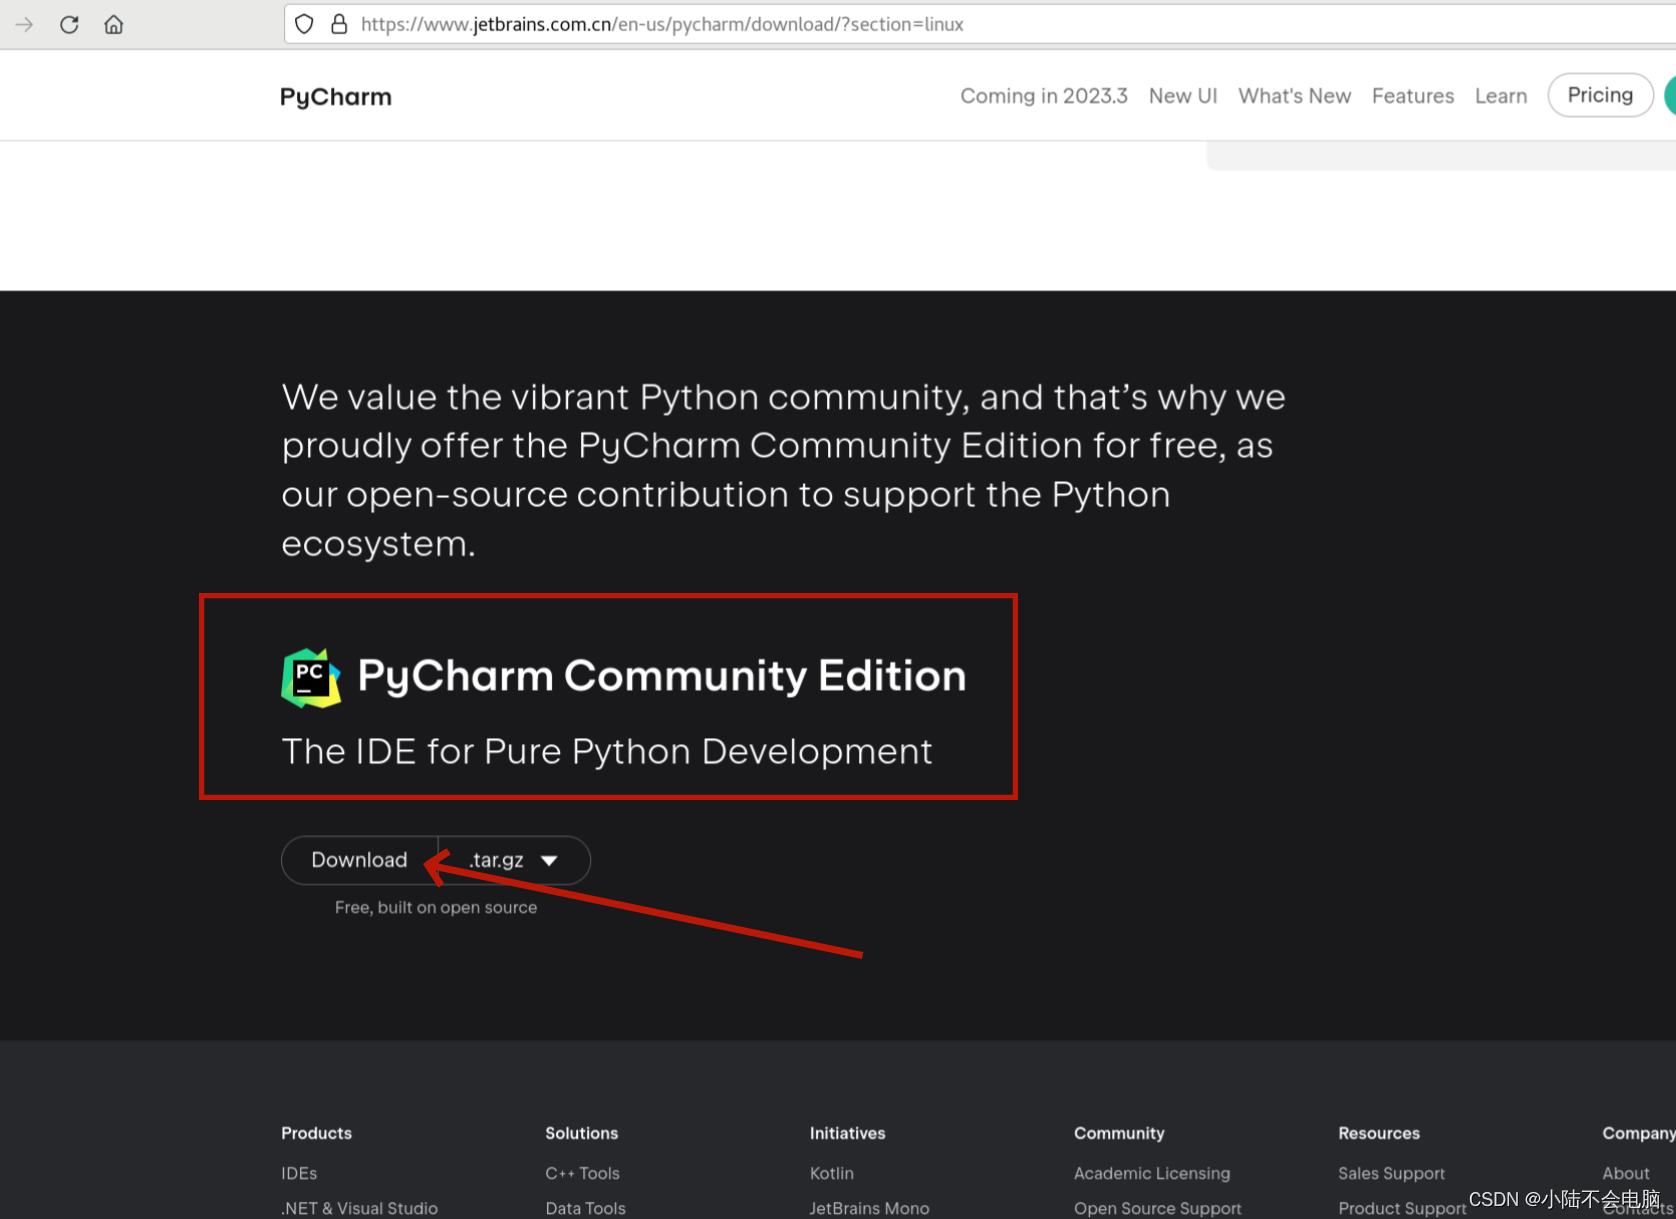
Task: Open Academic Licensing link under Community
Action: coord(1152,1173)
